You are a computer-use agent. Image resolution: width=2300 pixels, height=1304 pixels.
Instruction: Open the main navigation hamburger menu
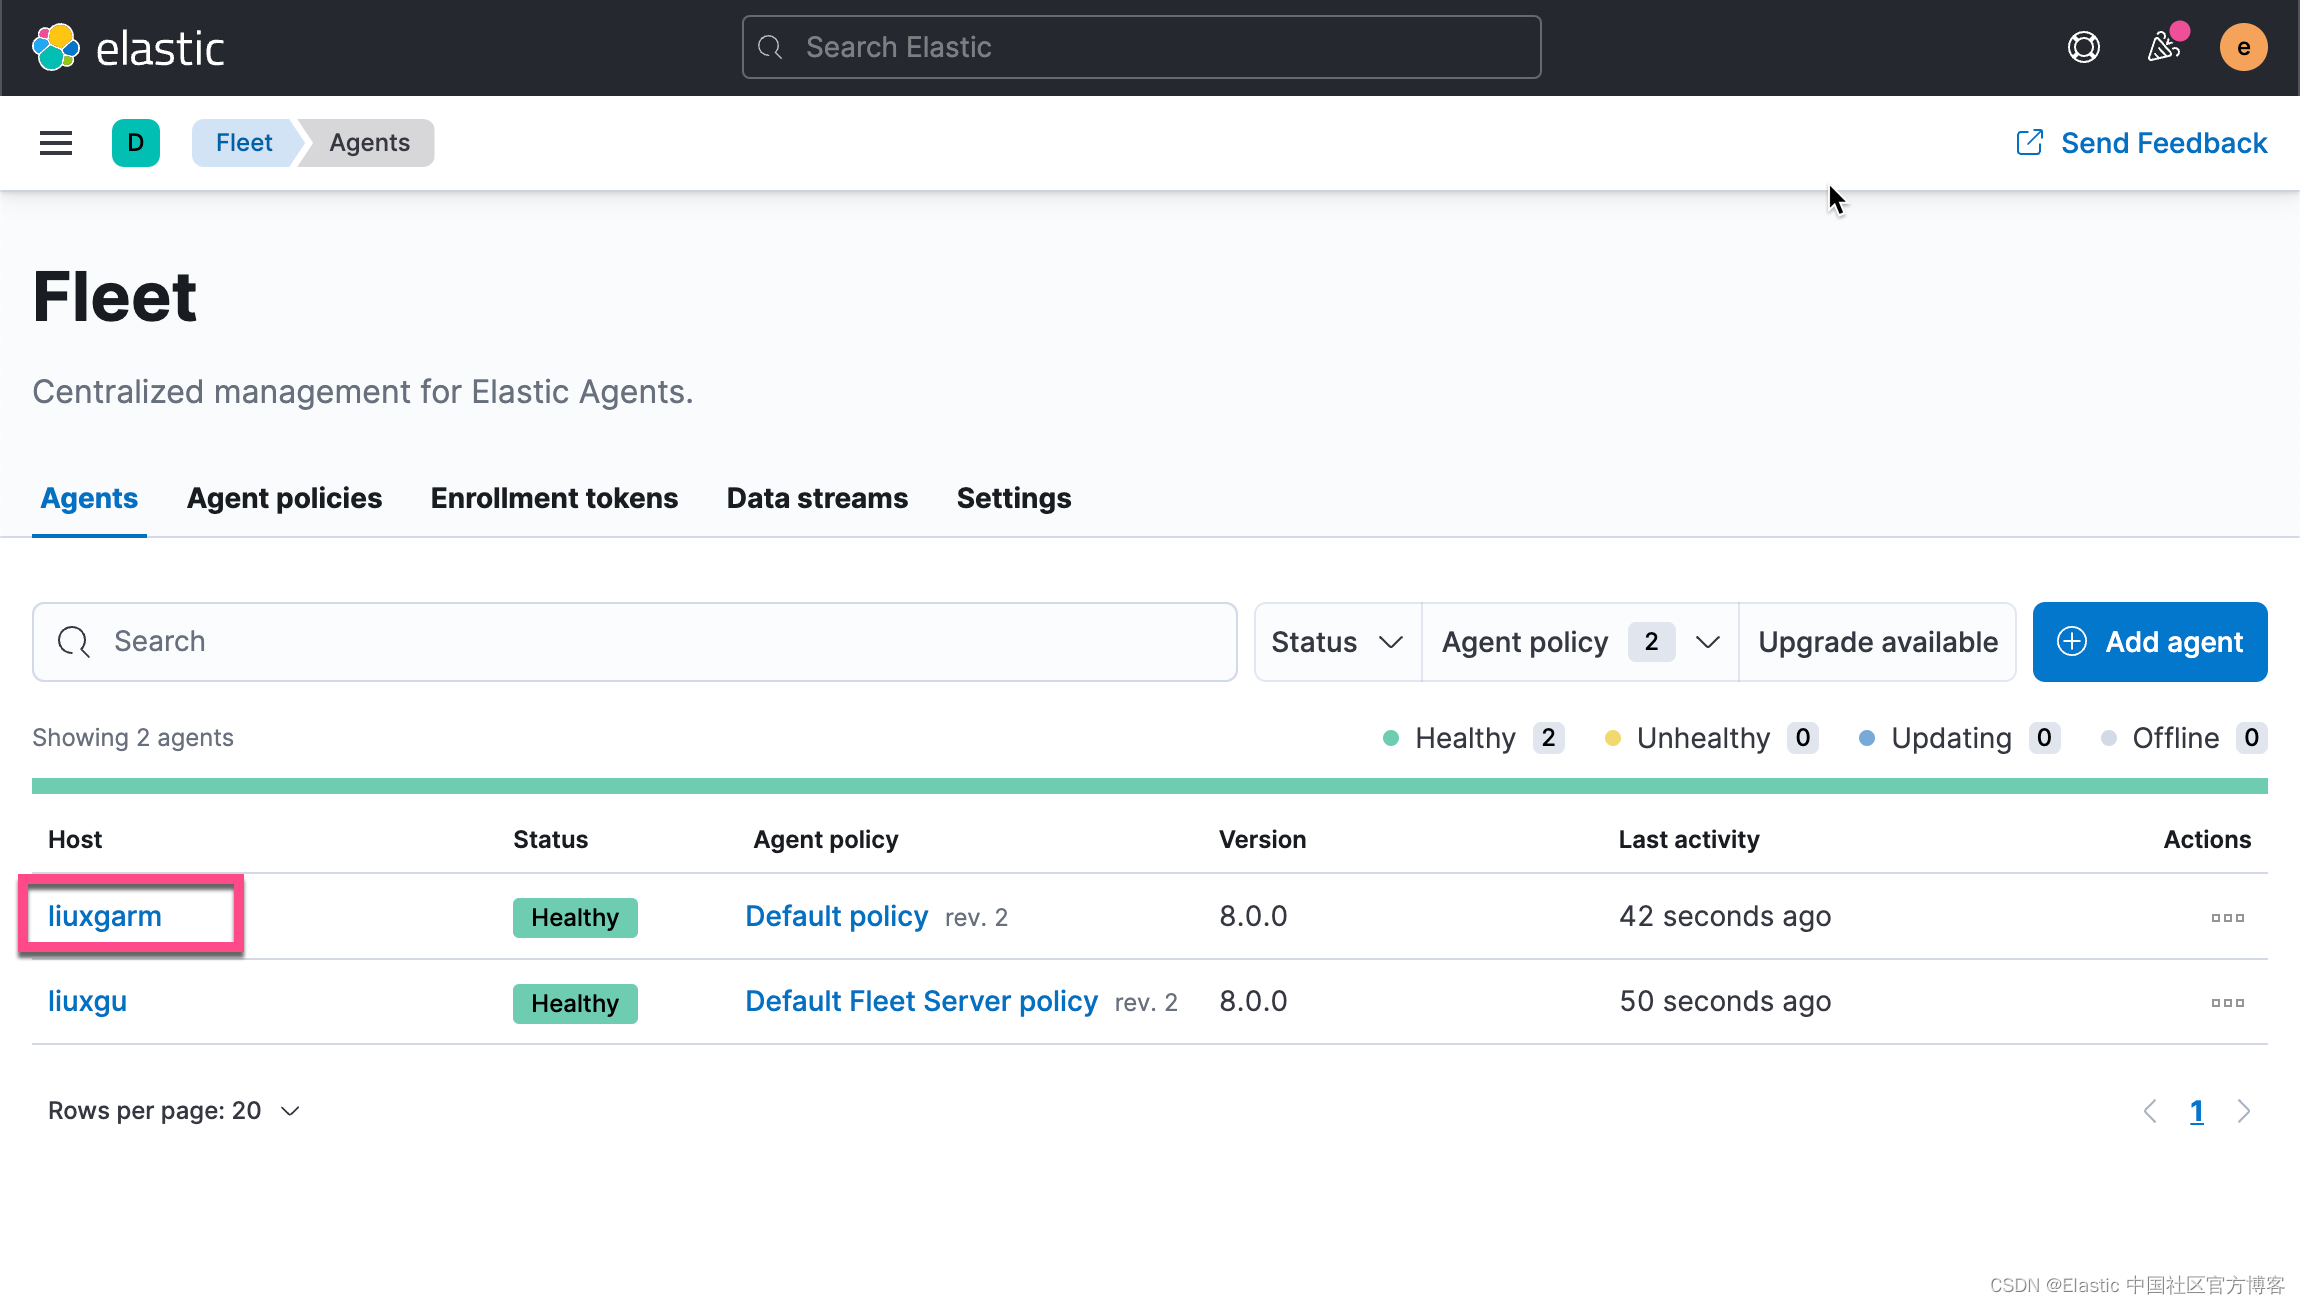click(x=55, y=142)
